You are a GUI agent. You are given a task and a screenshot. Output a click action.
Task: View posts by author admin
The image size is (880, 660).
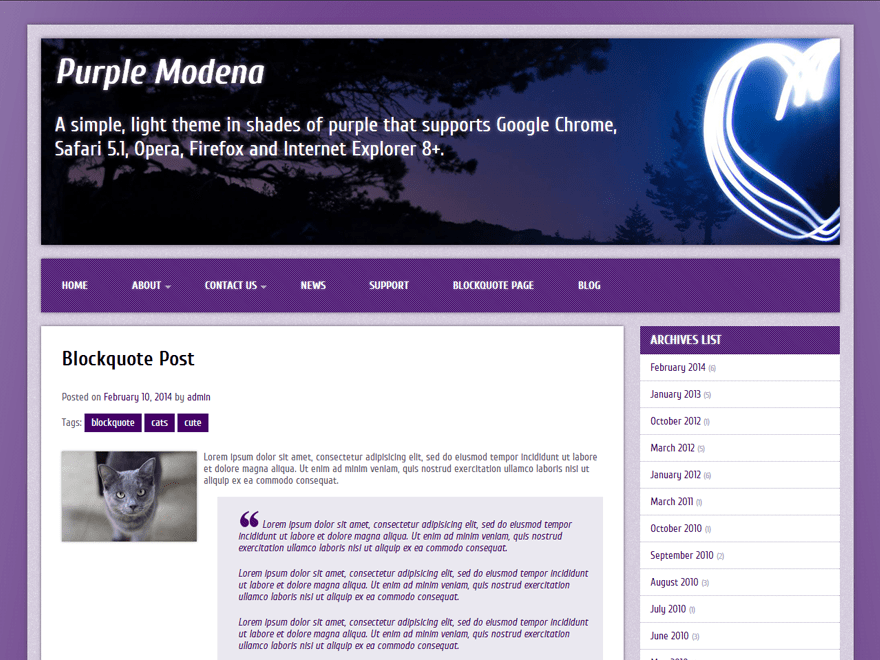pos(198,397)
